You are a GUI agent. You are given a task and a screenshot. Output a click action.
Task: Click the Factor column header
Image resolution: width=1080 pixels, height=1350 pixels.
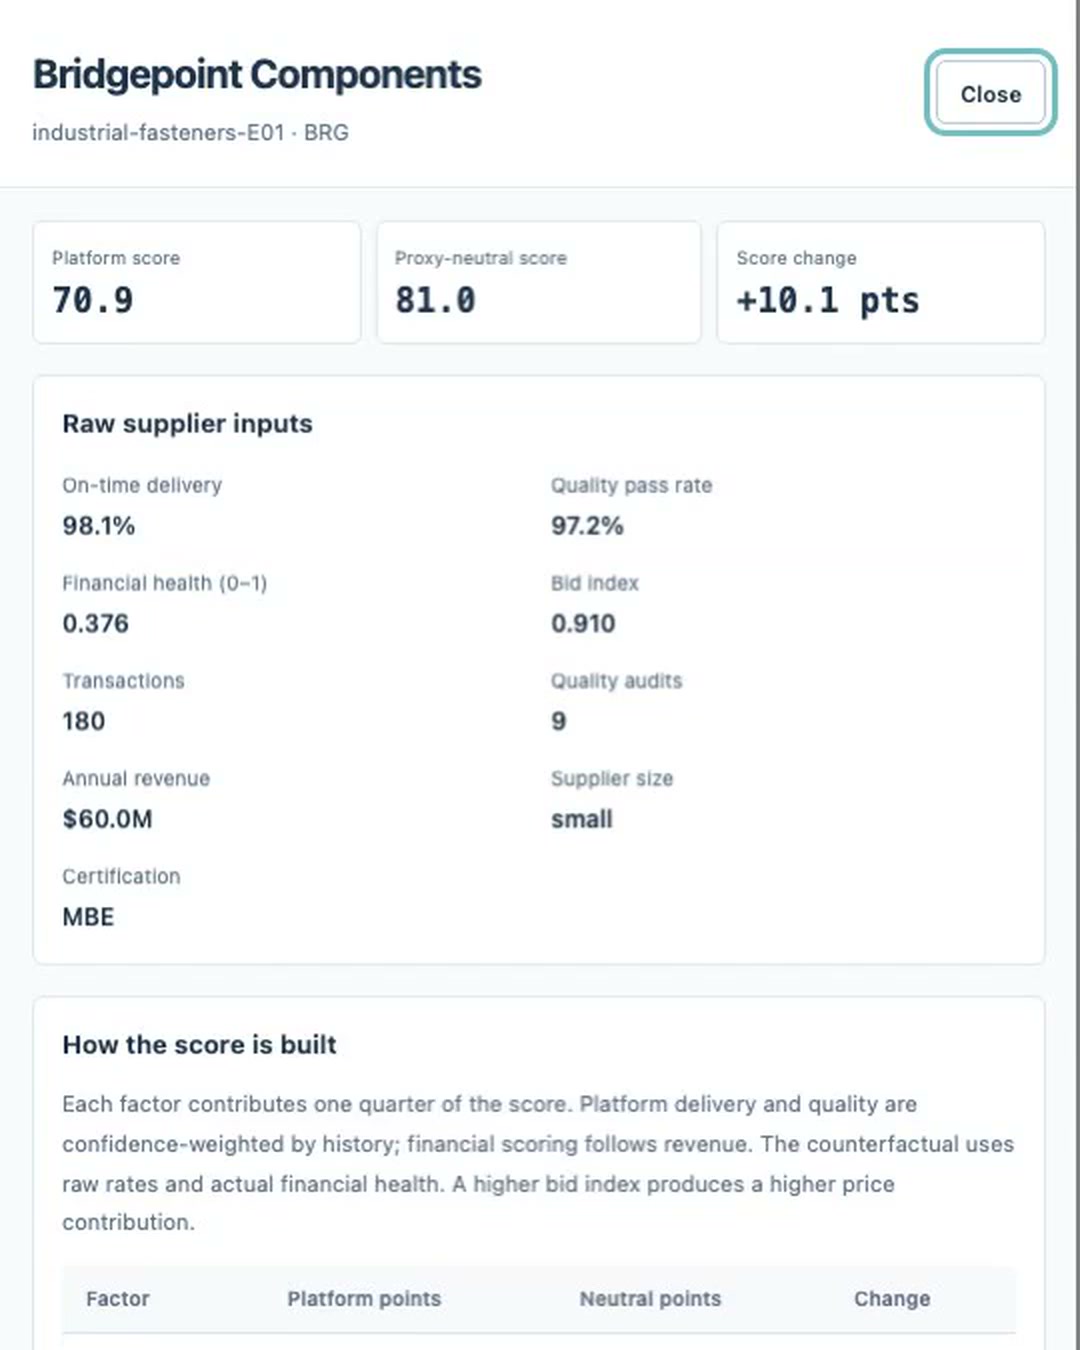(117, 1299)
